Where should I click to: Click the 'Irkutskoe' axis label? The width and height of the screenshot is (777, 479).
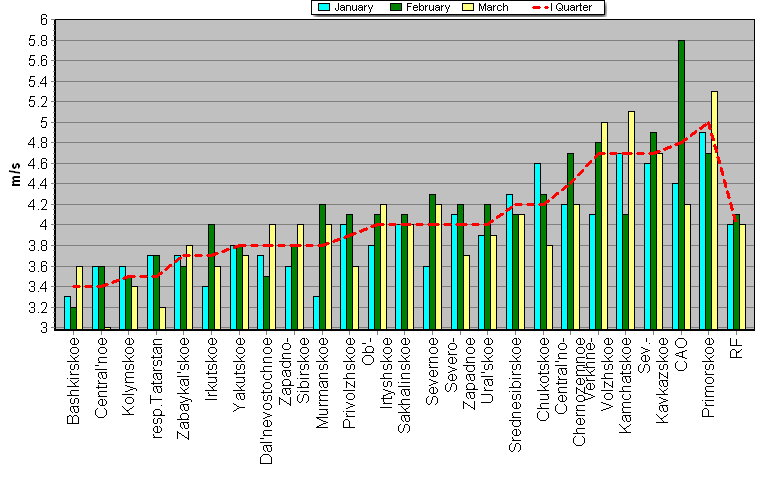[x=211, y=369]
